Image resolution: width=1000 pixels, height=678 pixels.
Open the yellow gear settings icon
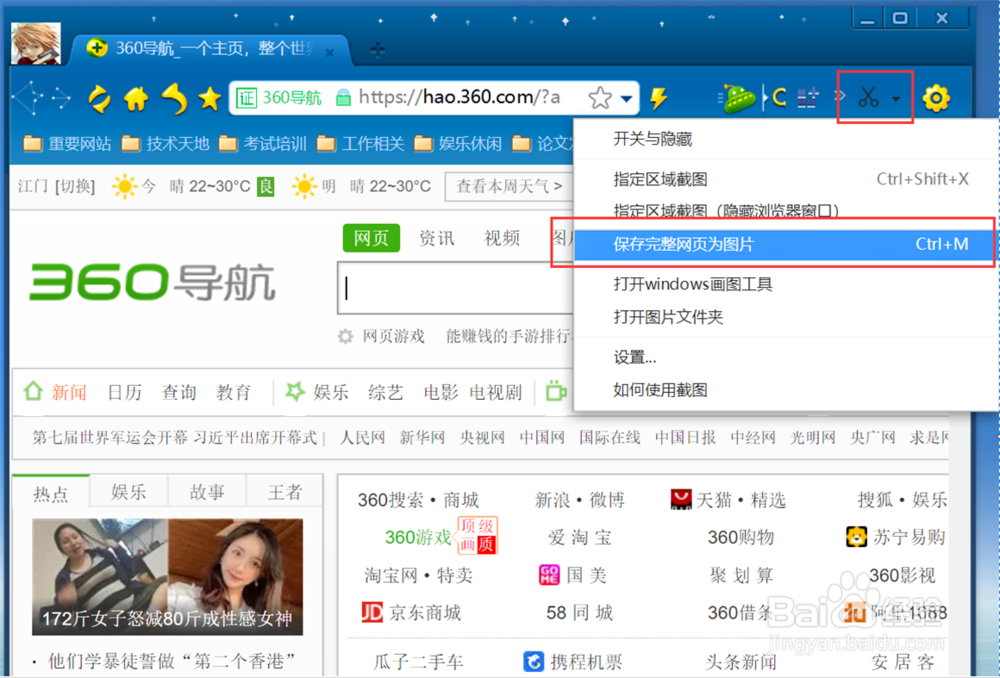tap(936, 98)
